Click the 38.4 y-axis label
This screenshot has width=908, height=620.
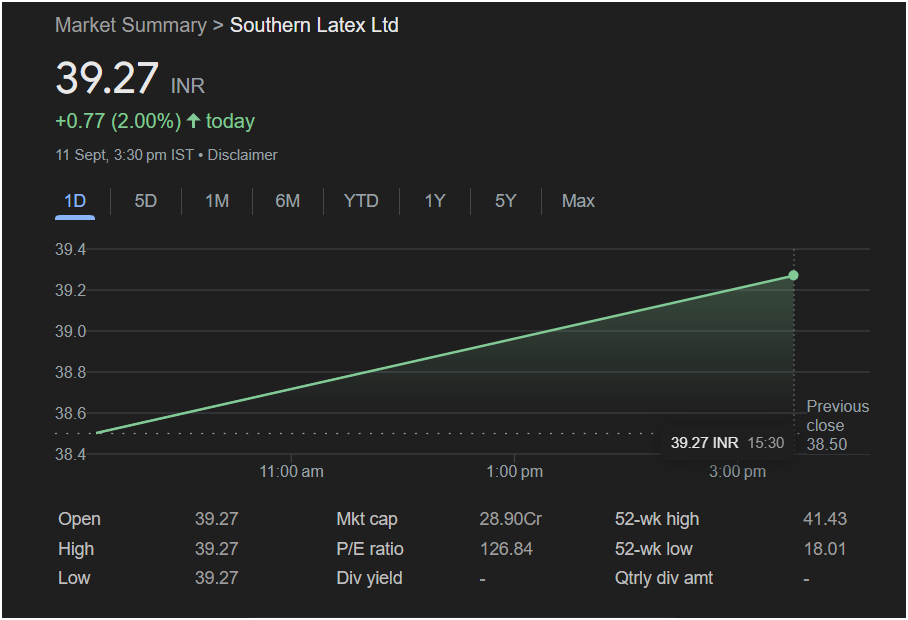click(x=71, y=454)
